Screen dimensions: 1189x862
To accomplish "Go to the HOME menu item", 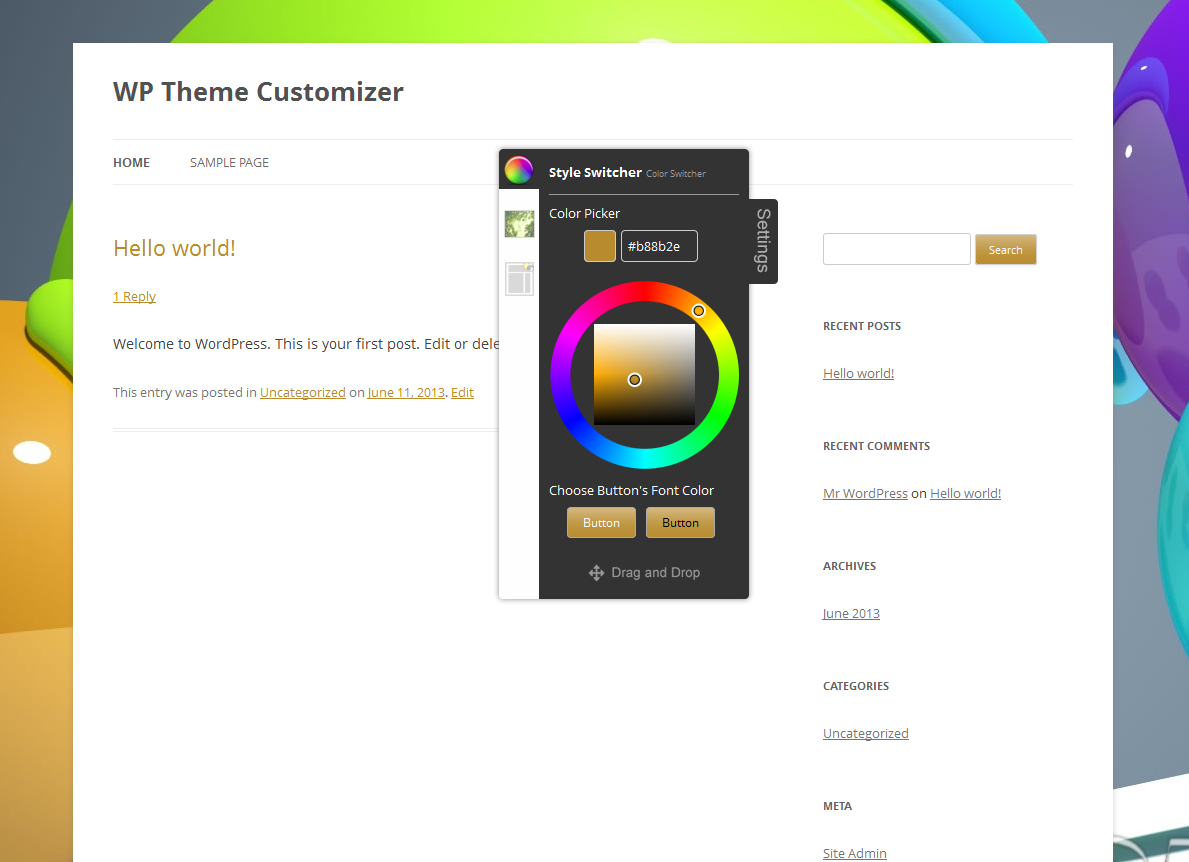I will [131, 162].
